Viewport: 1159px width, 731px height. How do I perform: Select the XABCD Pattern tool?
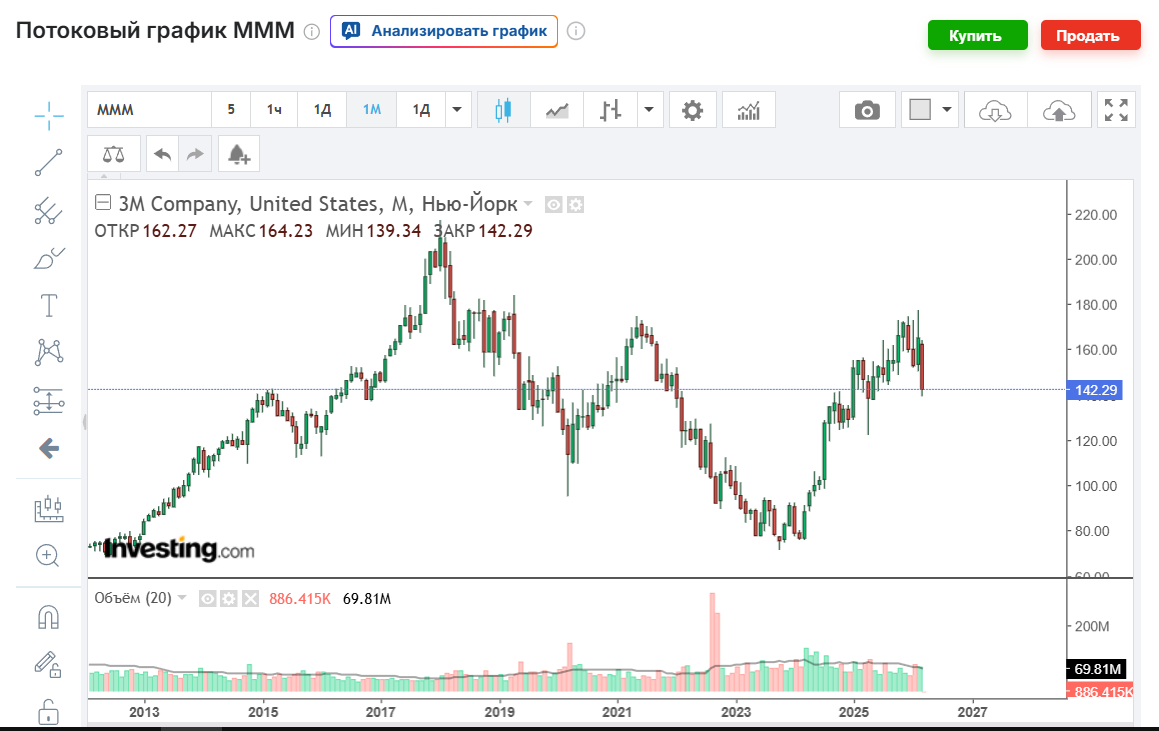point(47,352)
